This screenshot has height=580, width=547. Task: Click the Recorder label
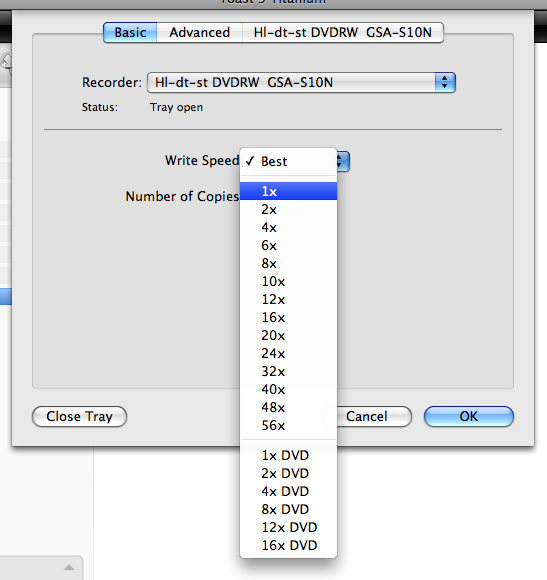point(112,82)
